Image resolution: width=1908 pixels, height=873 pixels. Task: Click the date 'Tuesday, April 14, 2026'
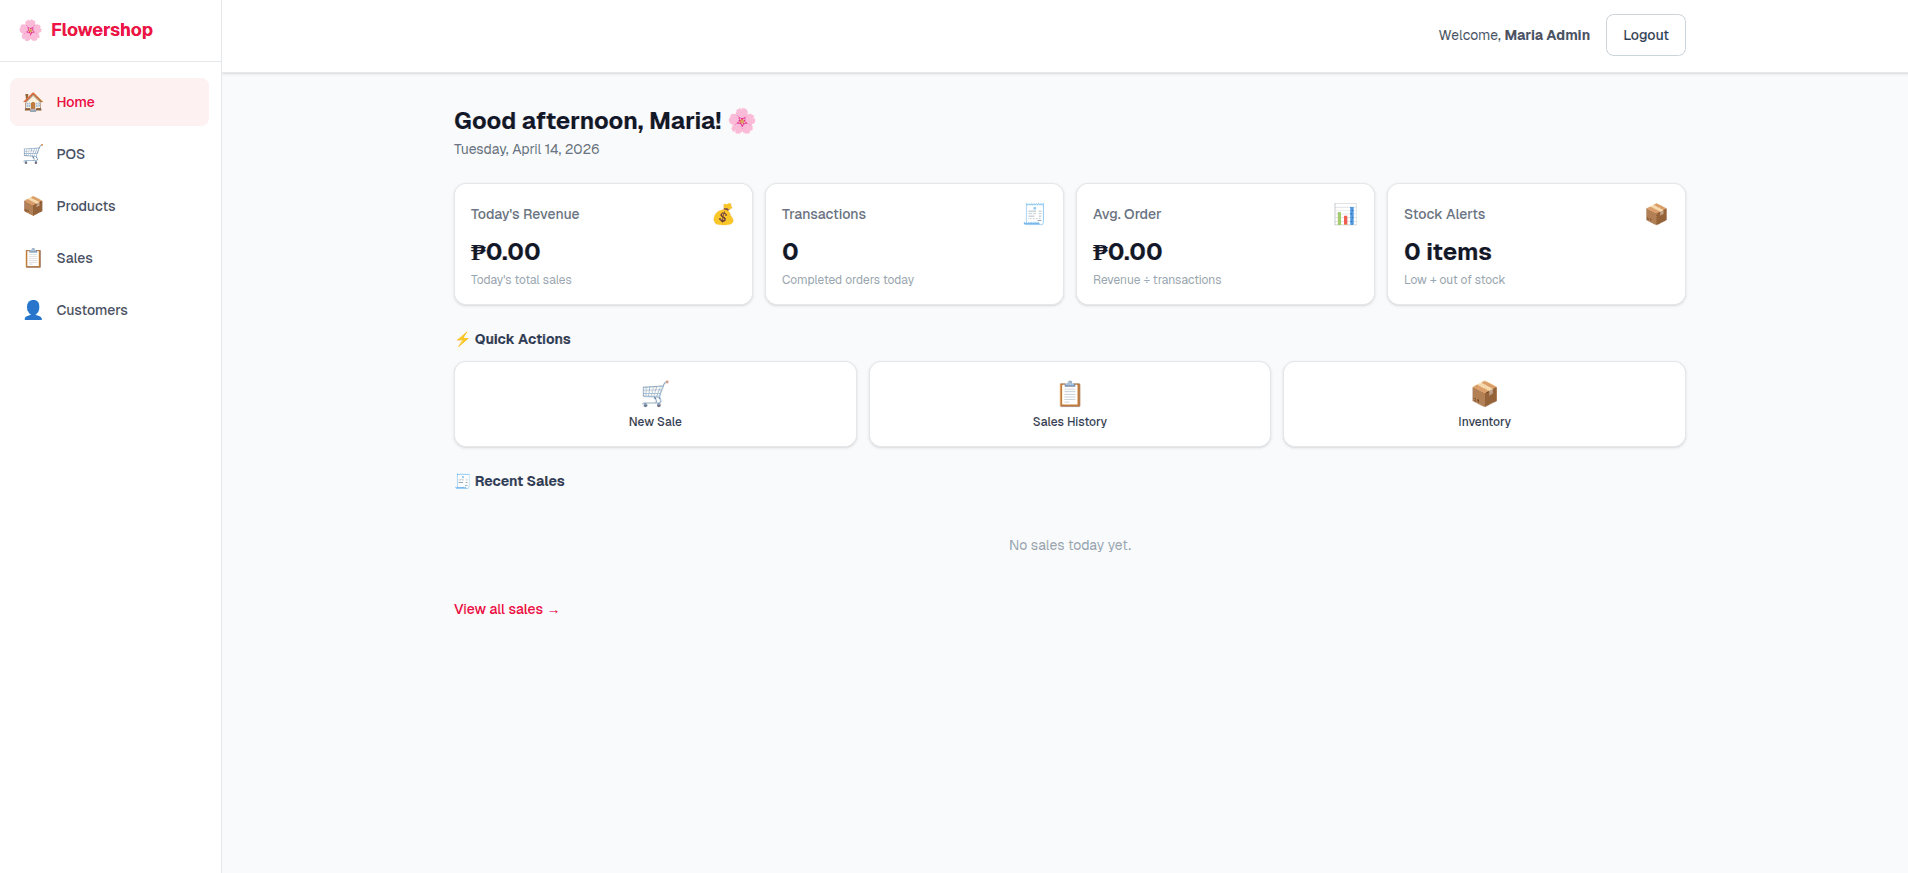(x=527, y=149)
